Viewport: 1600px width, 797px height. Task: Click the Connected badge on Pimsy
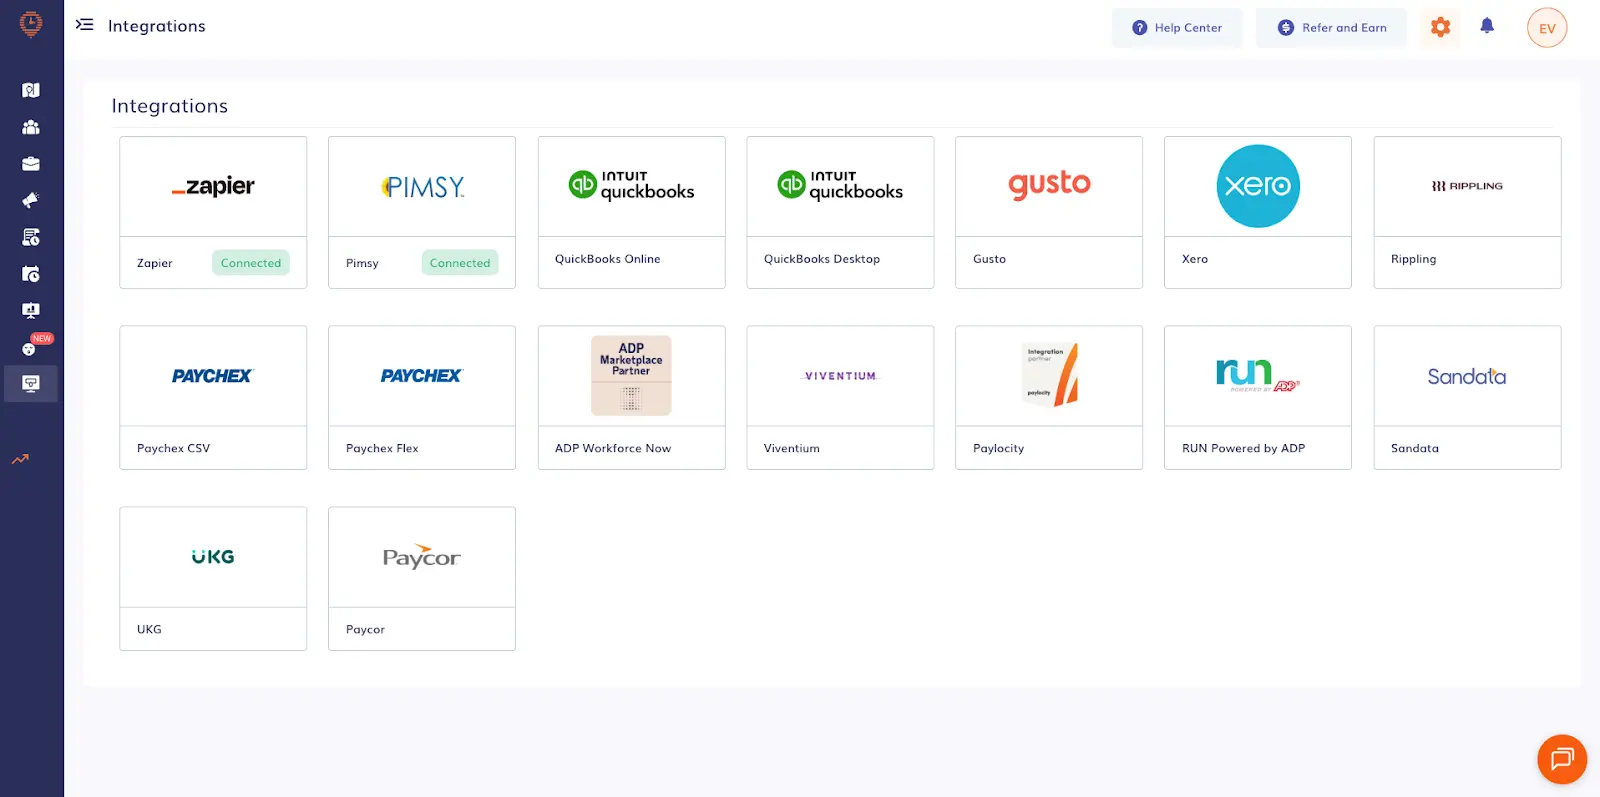point(460,263)
